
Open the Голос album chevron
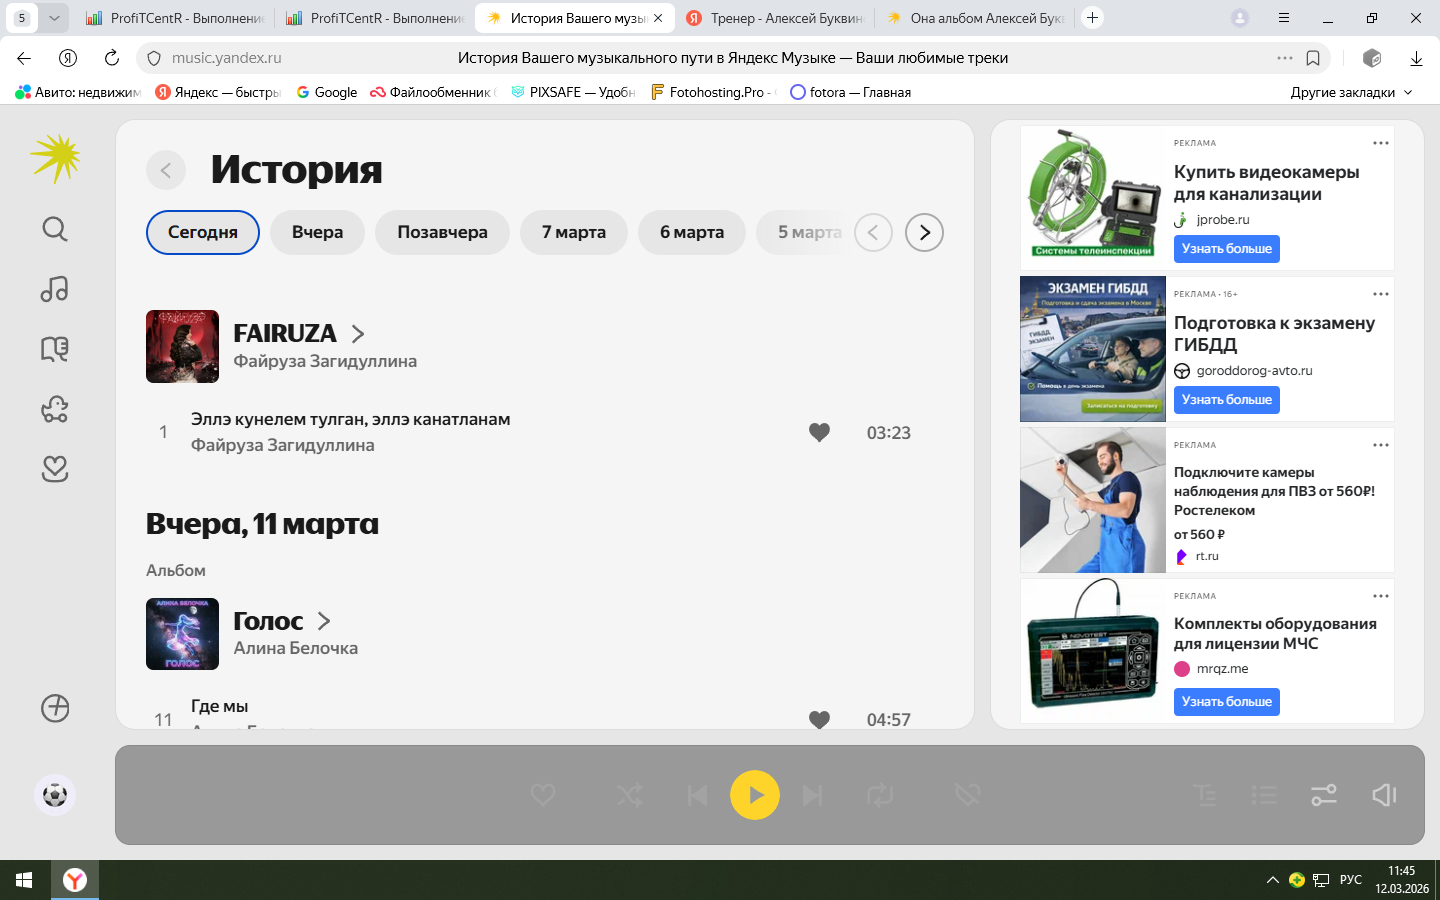click(324, 621)
